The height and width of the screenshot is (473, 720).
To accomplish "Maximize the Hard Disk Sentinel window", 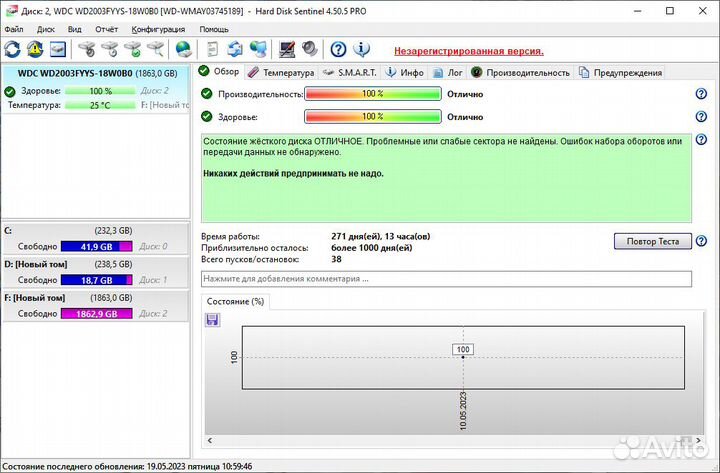I will (669, 11).
